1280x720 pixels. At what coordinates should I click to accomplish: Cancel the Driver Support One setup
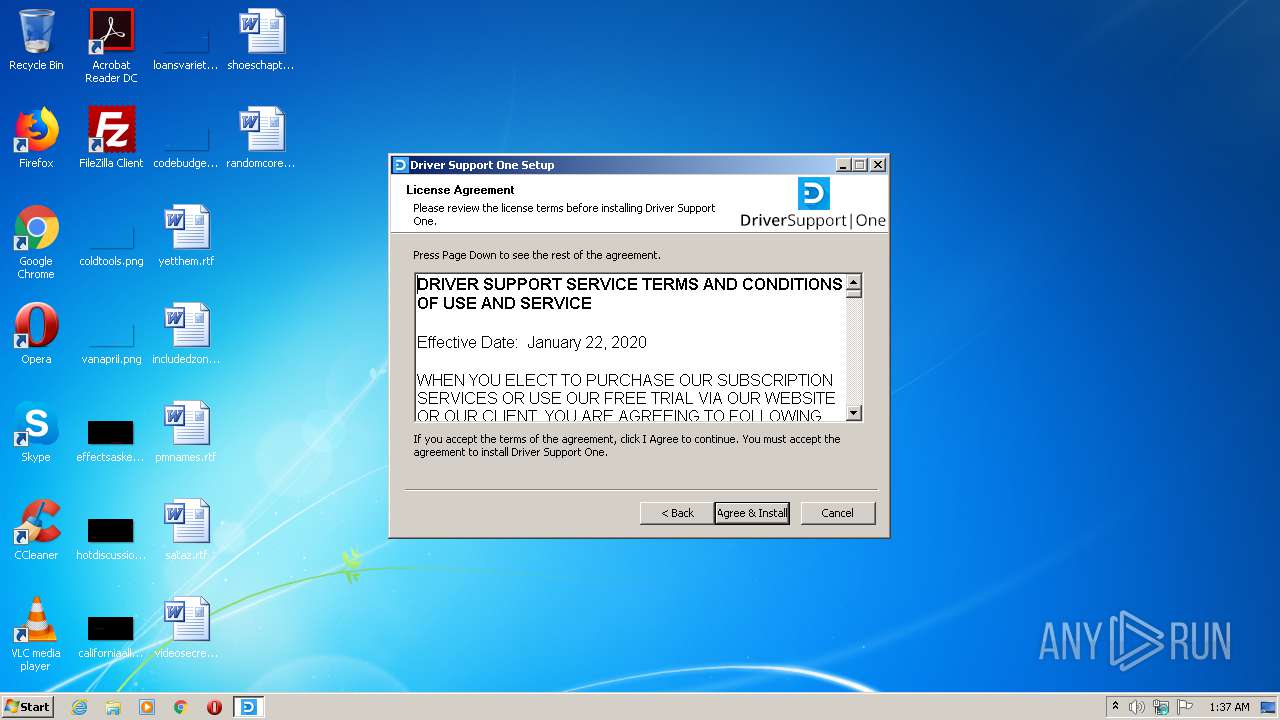tap(838, 513)
